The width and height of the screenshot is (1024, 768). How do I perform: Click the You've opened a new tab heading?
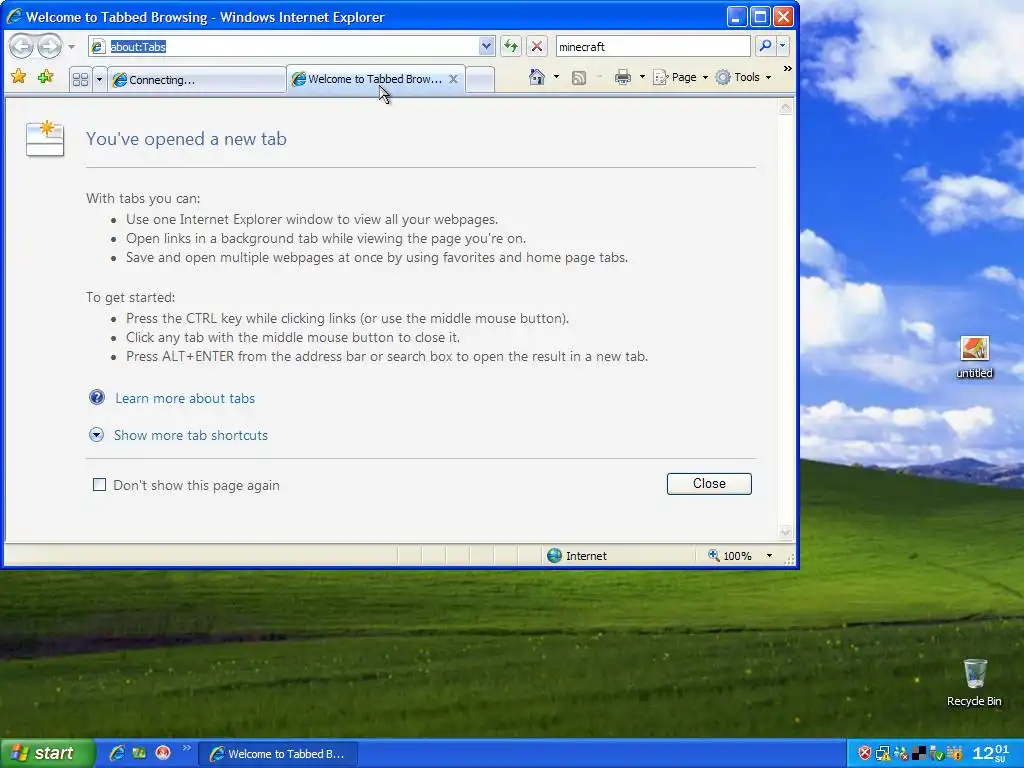click(x=186, y=138)
